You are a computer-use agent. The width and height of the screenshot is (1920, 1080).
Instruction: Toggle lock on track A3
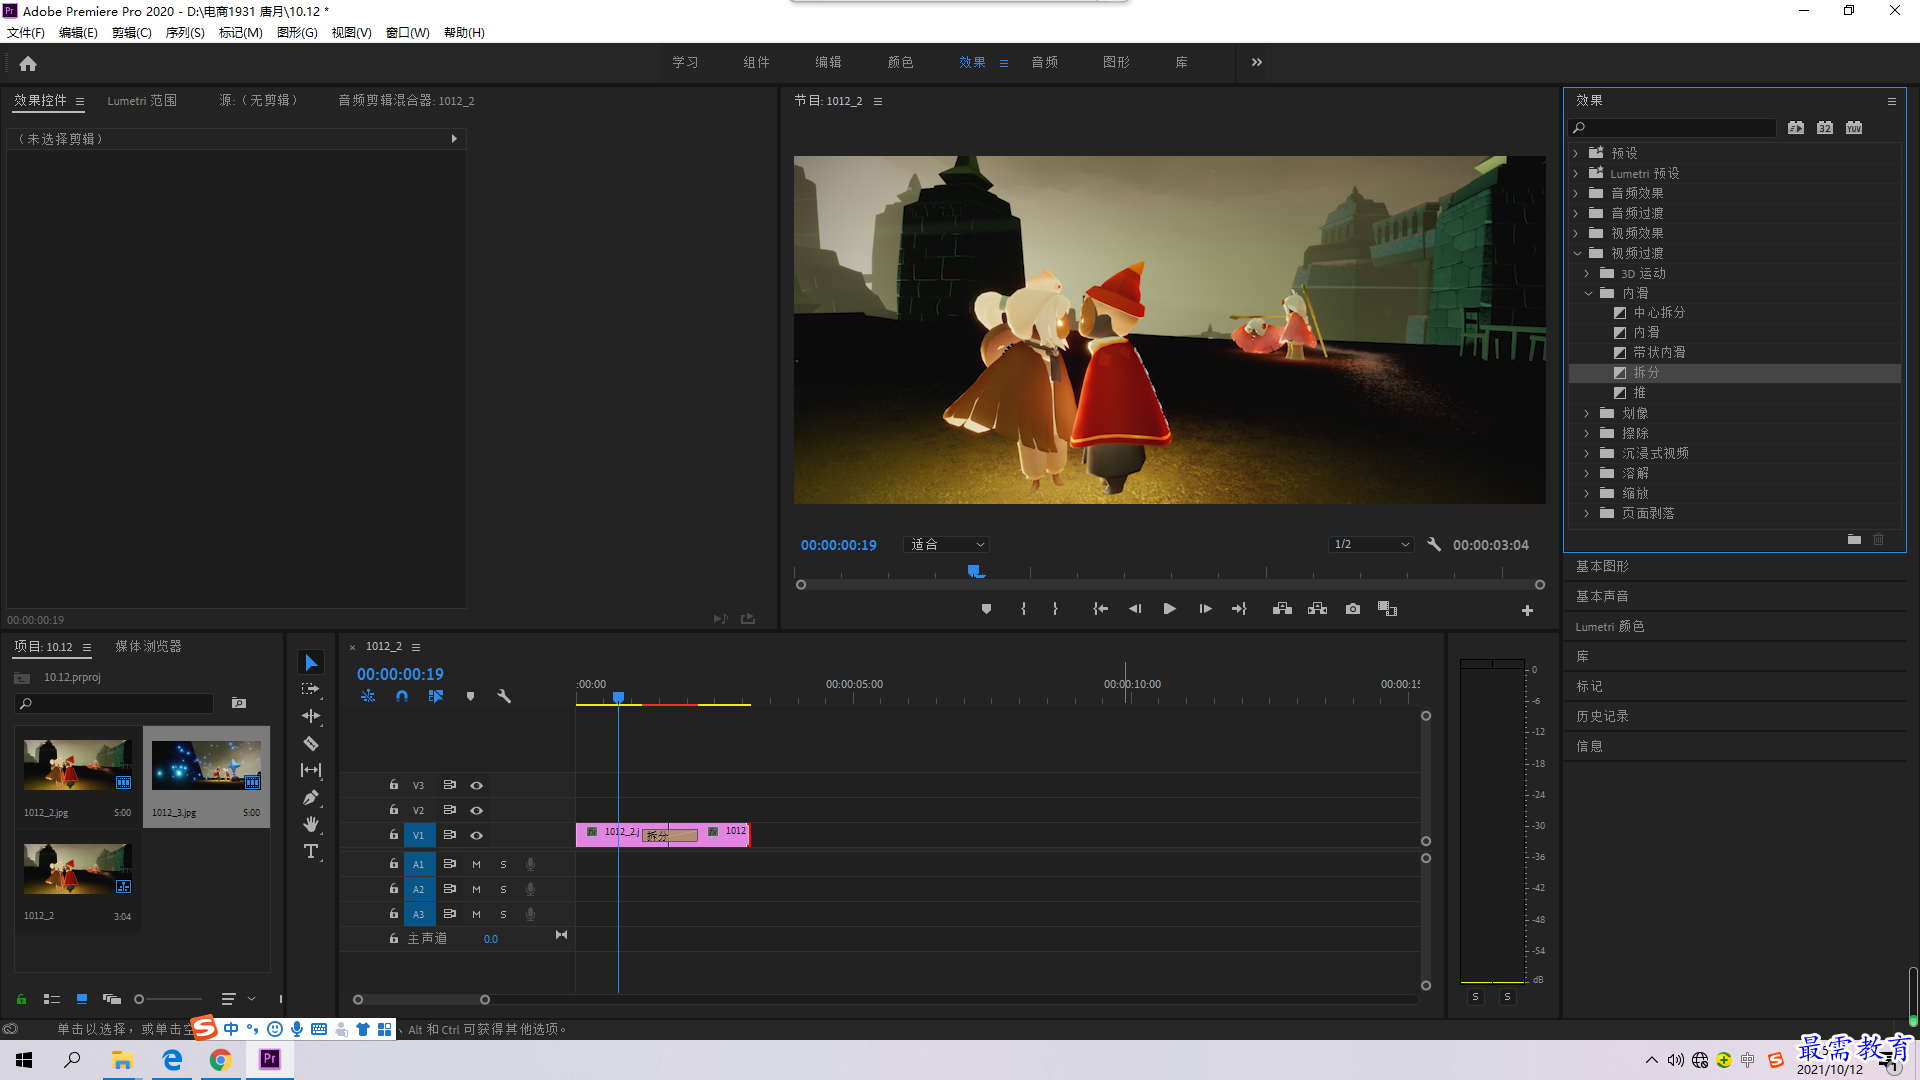394,914
